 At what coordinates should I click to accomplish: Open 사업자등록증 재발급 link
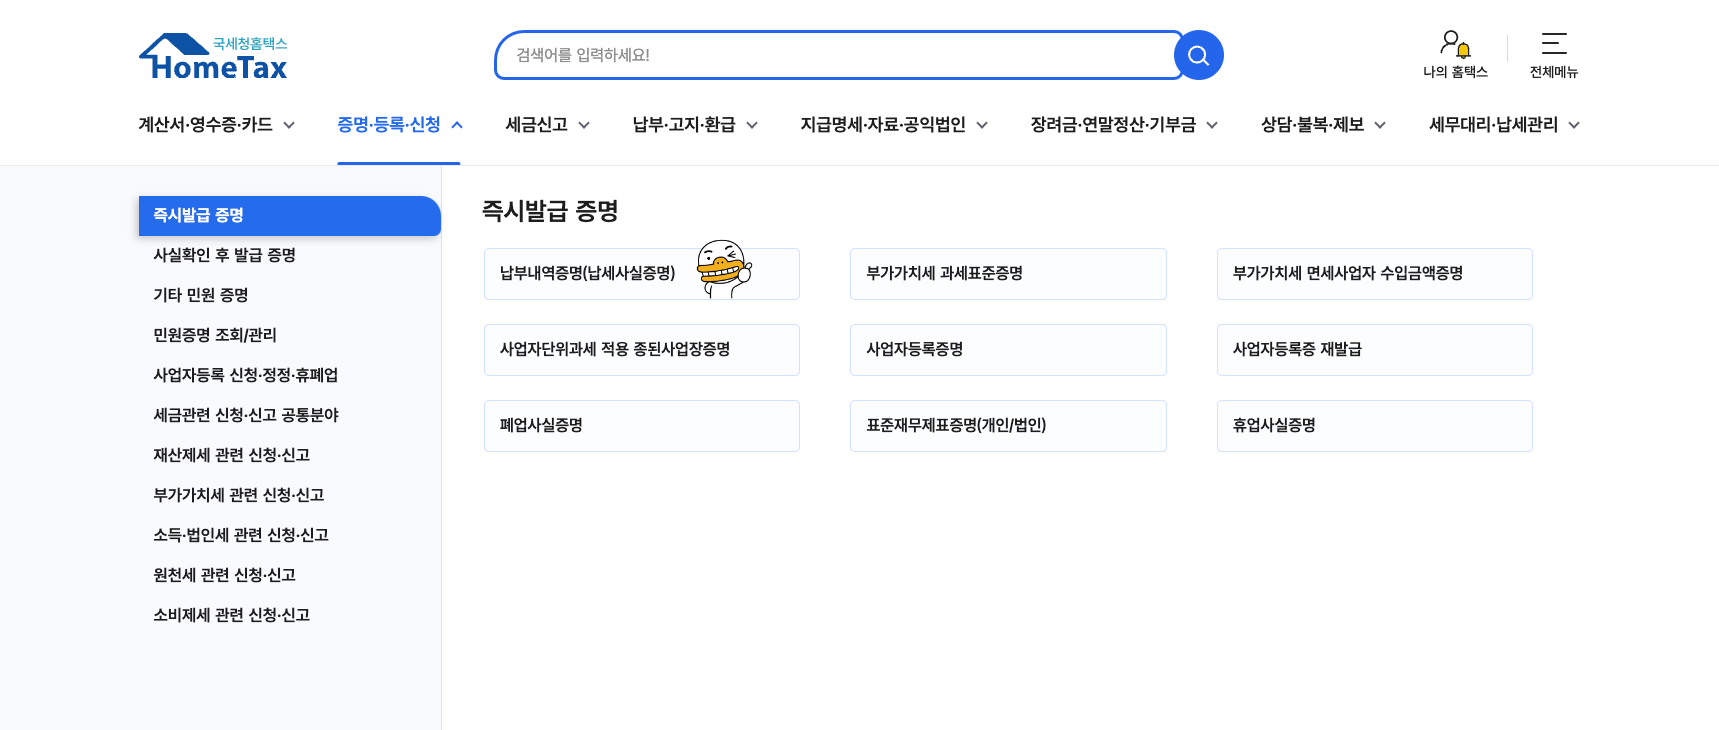click(1375, 350)
